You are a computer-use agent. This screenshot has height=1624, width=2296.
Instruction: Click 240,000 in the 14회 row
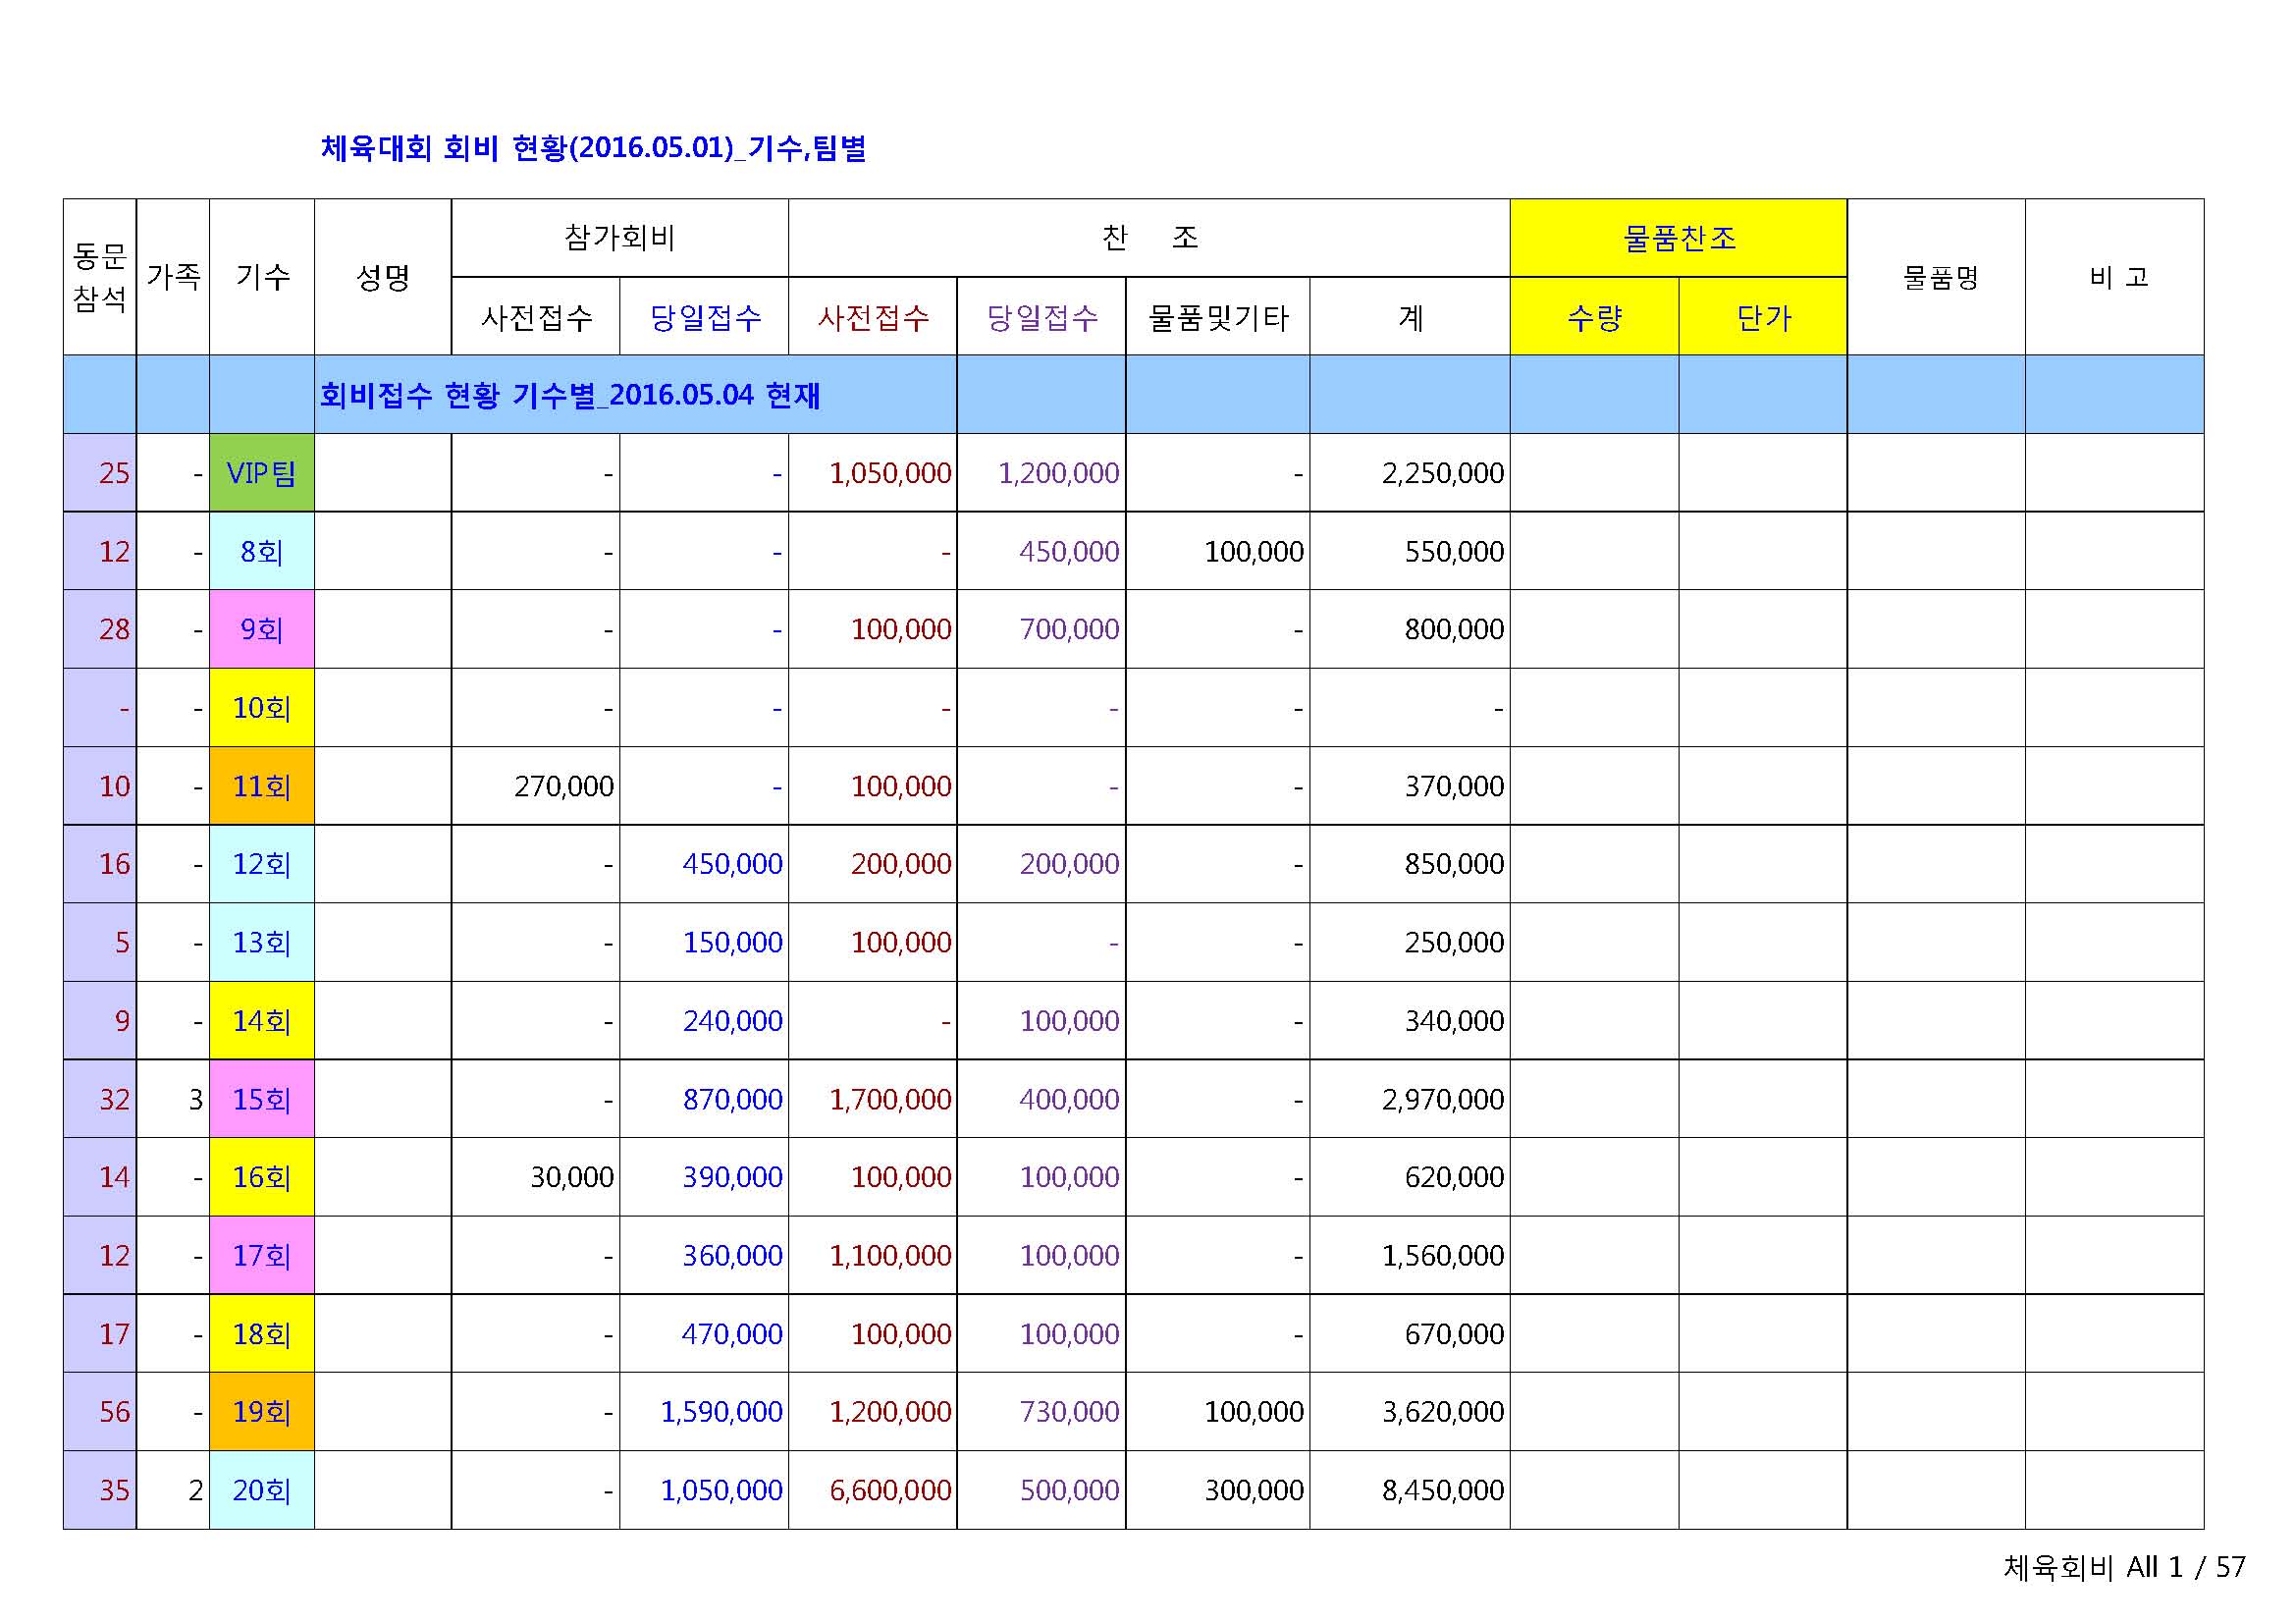732,1021
